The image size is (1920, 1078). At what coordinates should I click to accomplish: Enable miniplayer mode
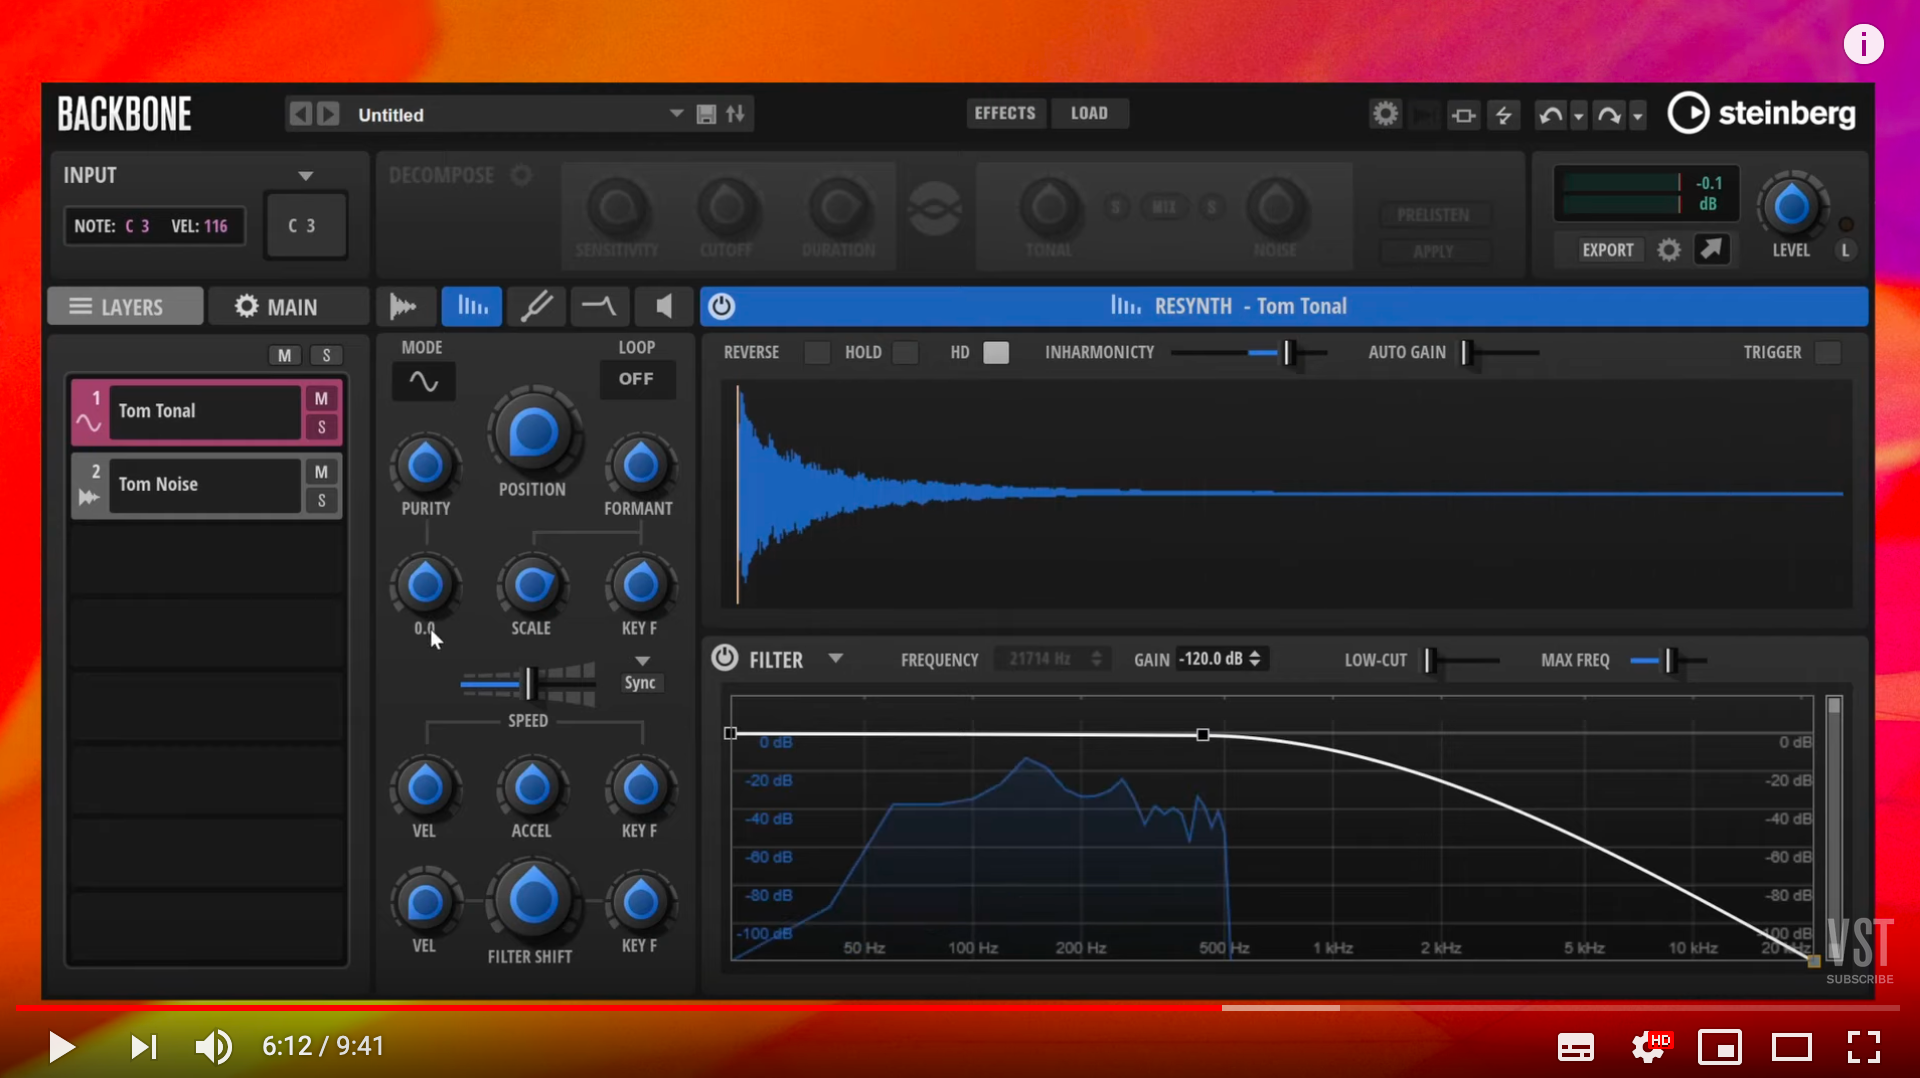[1720, 1047]
